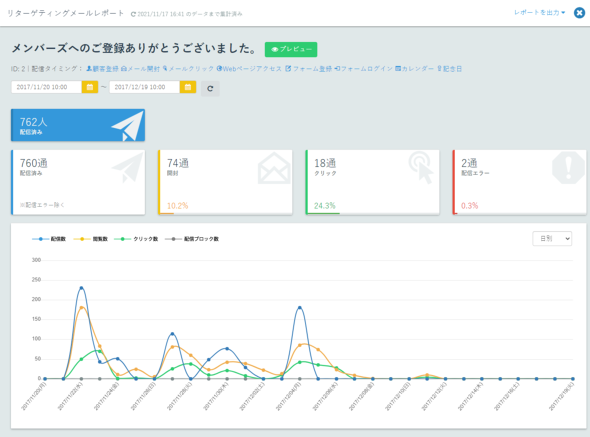Click the refresh date range button
Image resolution: width=590 pixels, height=437 pixels.
pos(210,88)
